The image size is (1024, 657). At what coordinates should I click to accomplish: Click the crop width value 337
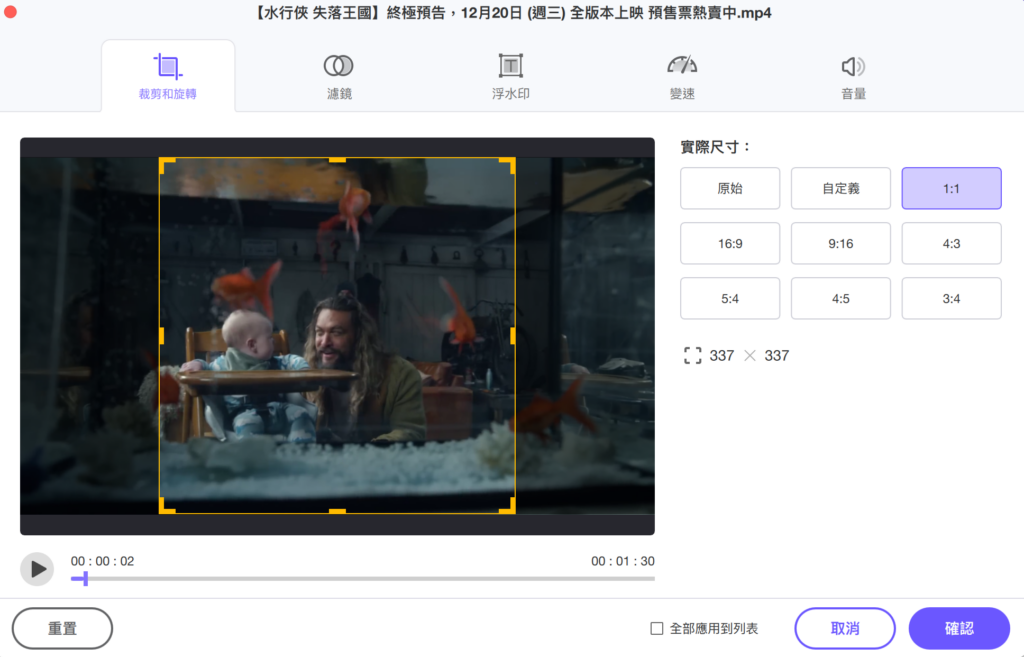[x=722, y=356]
